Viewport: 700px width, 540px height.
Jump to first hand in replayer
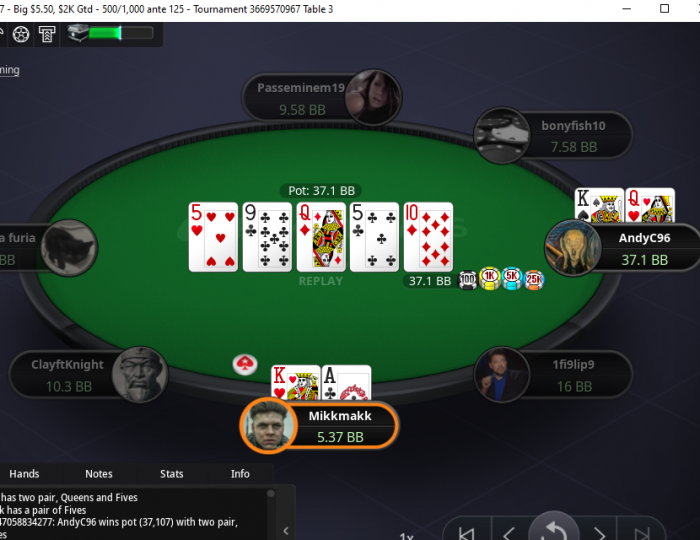tap(466, 532)
